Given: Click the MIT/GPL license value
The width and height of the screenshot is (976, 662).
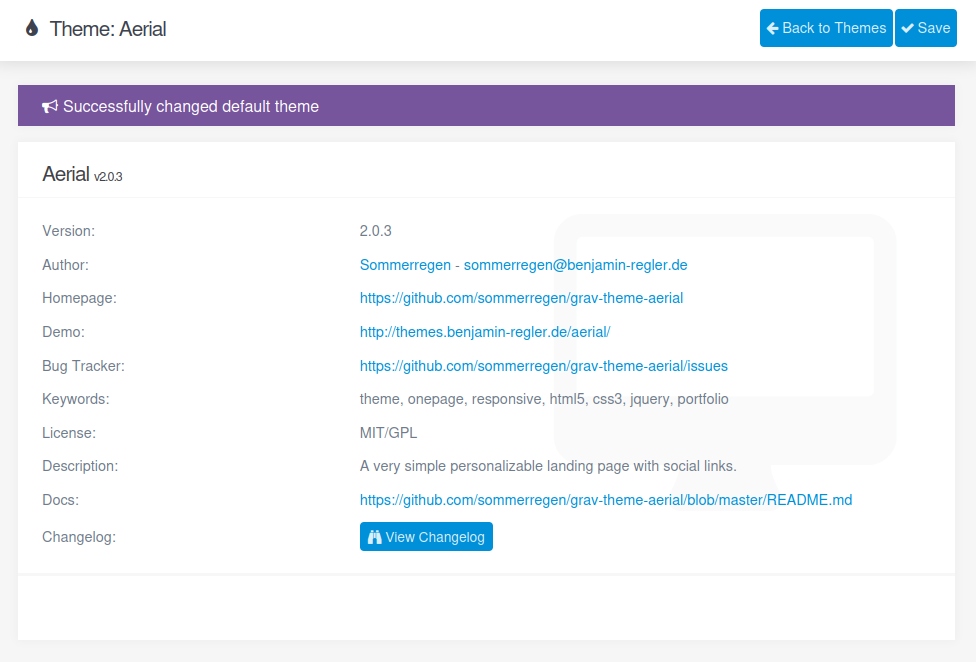Looking at the screenshot, I should (389, 433).
